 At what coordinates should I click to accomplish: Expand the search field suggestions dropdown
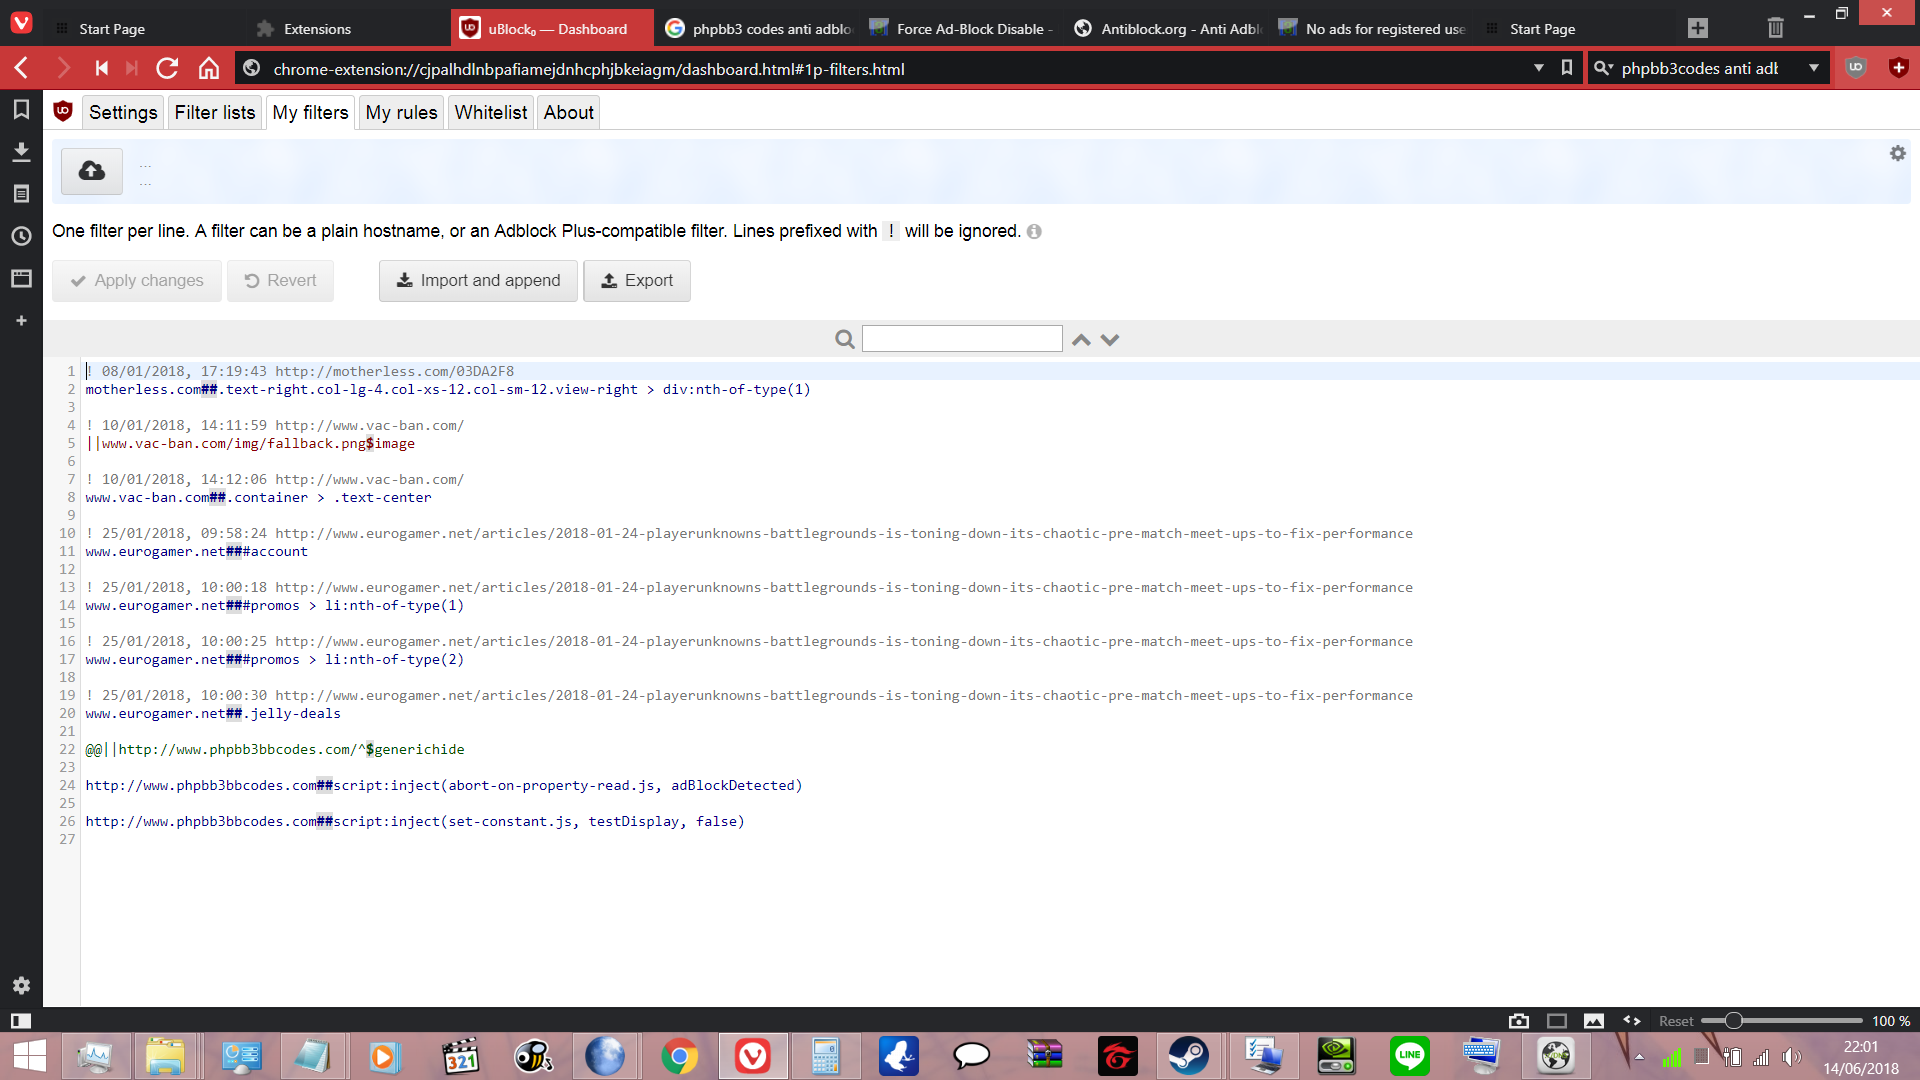click(x=1813, y=68)
